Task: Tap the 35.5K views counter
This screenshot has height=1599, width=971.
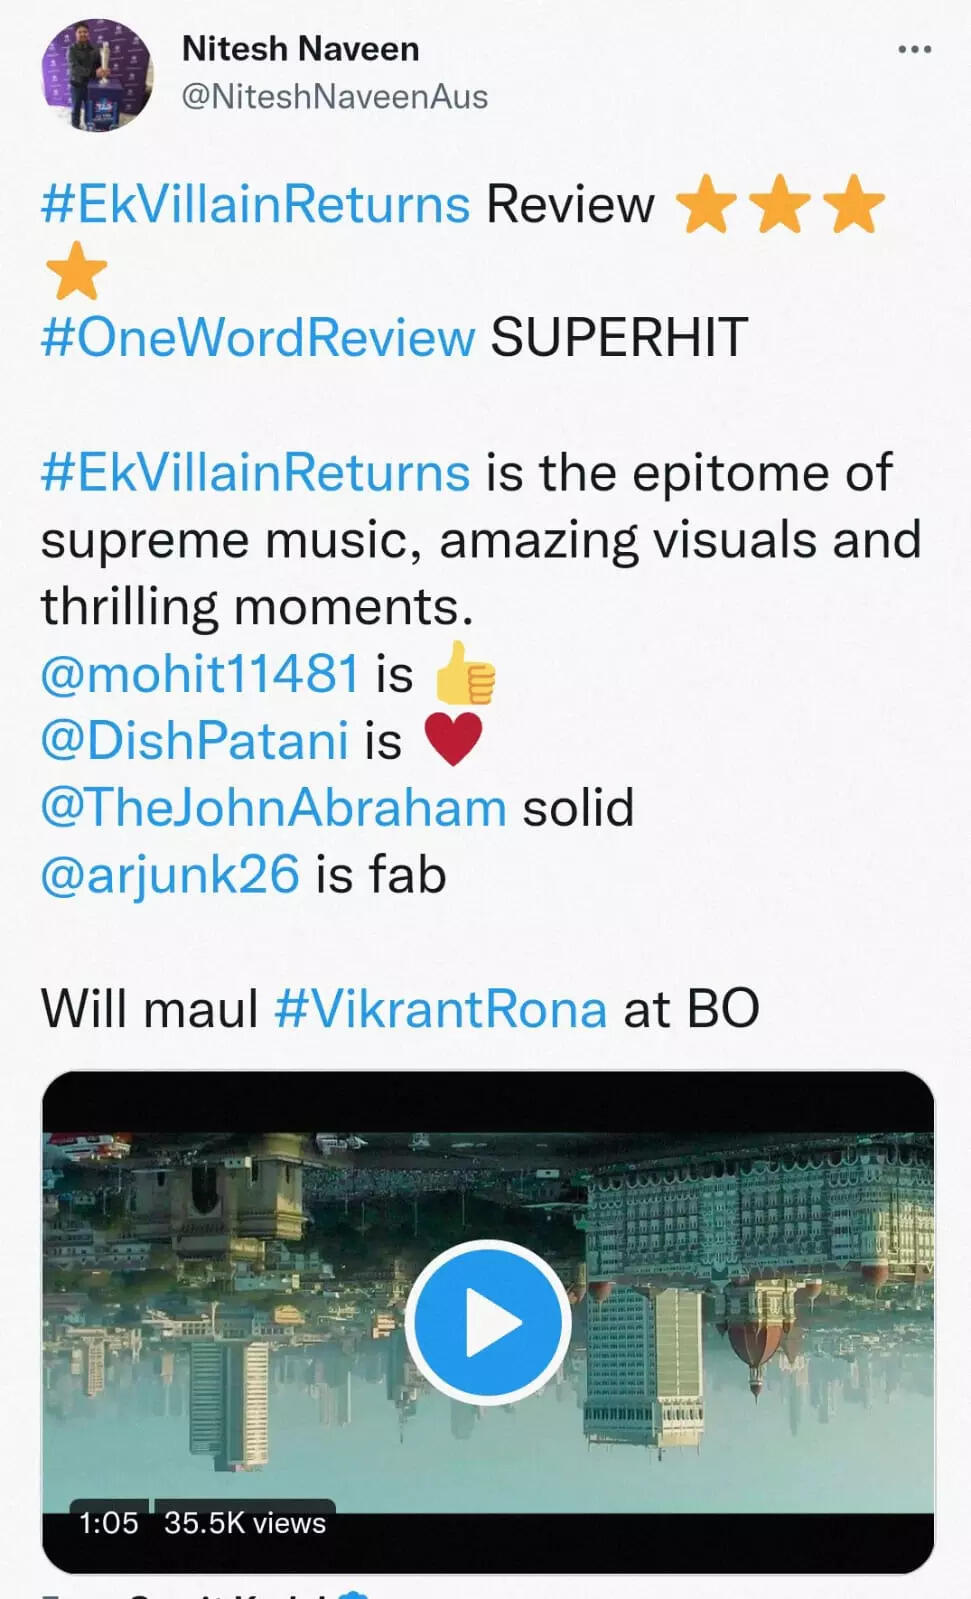Action: point(245,1523)
